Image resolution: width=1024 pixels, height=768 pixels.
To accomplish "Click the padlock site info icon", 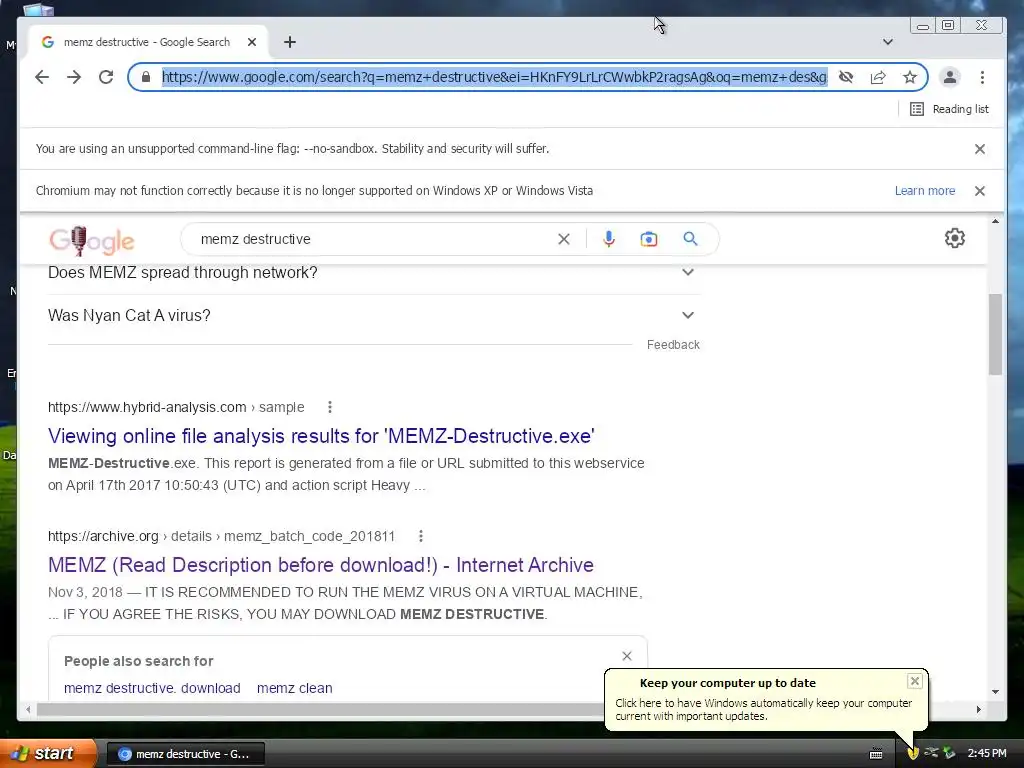I will click(x=146, y=77).
